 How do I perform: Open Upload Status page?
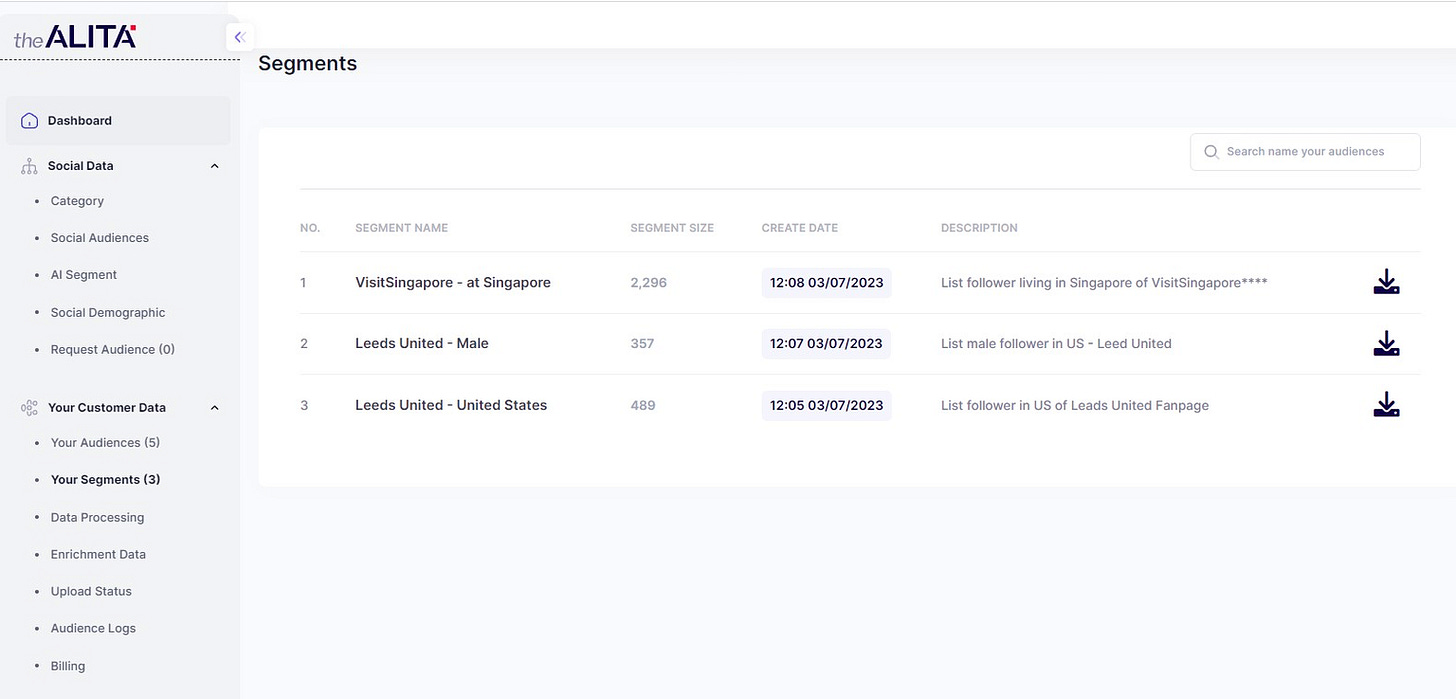point(91,591)
